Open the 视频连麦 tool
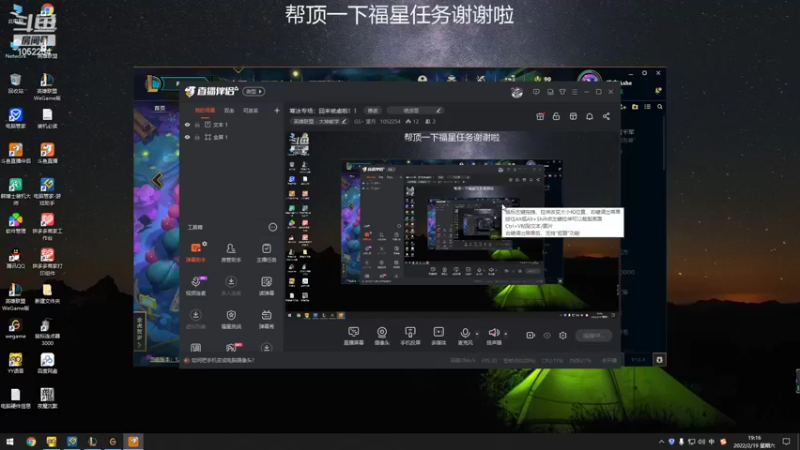 click(x=196, y=286)
